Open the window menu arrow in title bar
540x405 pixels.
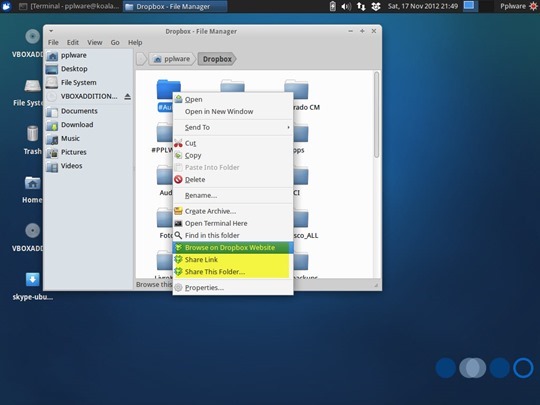(x=51, y=31)
